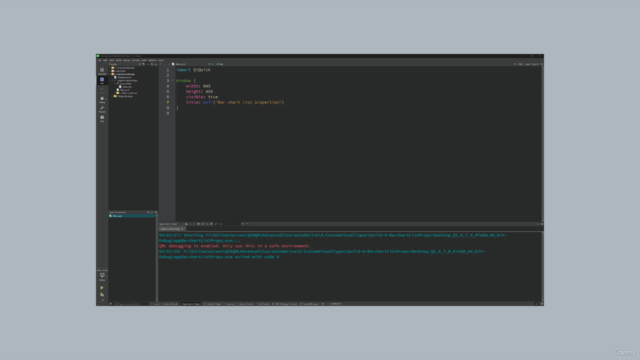Open the Build menu
This screenshot has height=360, width=640.
pos(118,60)
